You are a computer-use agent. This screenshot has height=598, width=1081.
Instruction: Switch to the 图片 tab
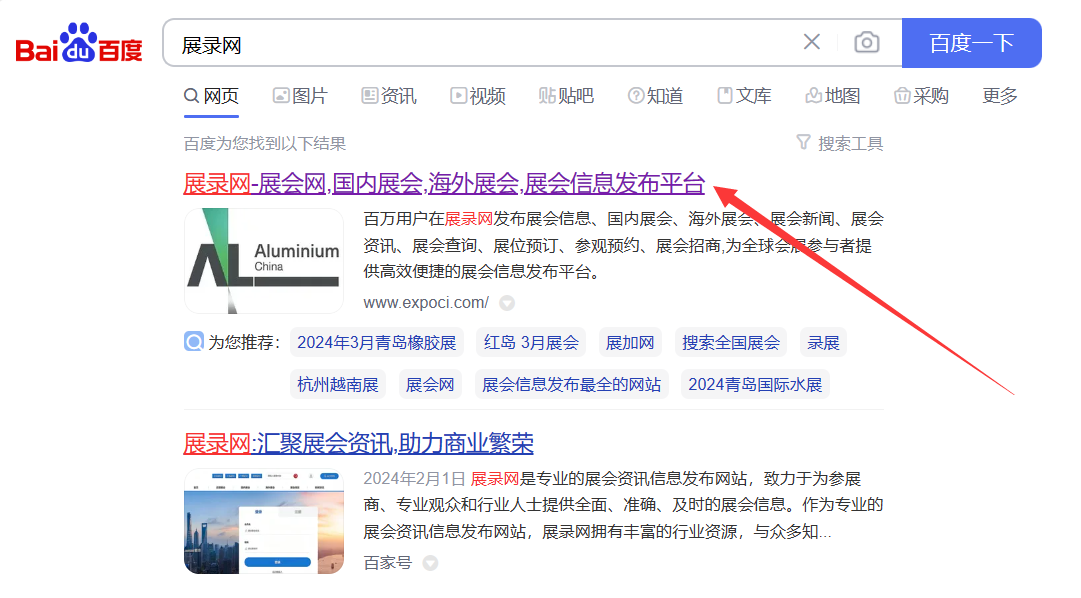click(x=300, y=96)
